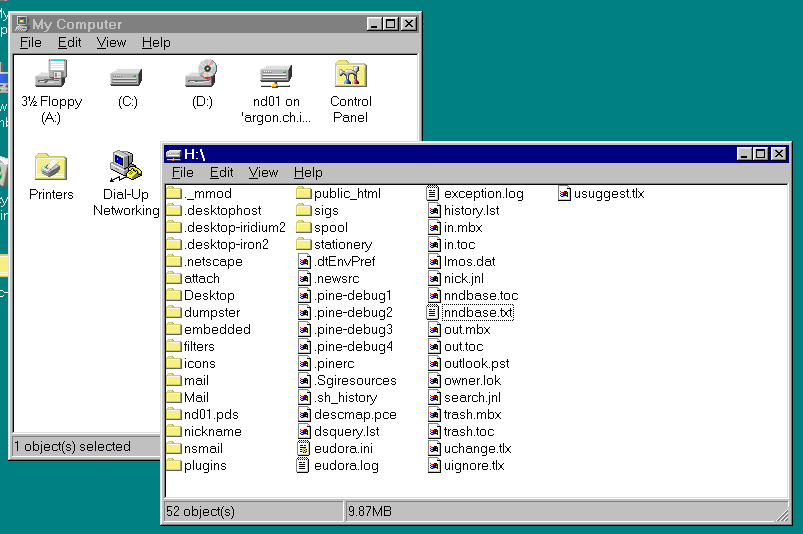Select the eudora.ini file icon
This screenshot has width=803, height=534.
(305, 449)
